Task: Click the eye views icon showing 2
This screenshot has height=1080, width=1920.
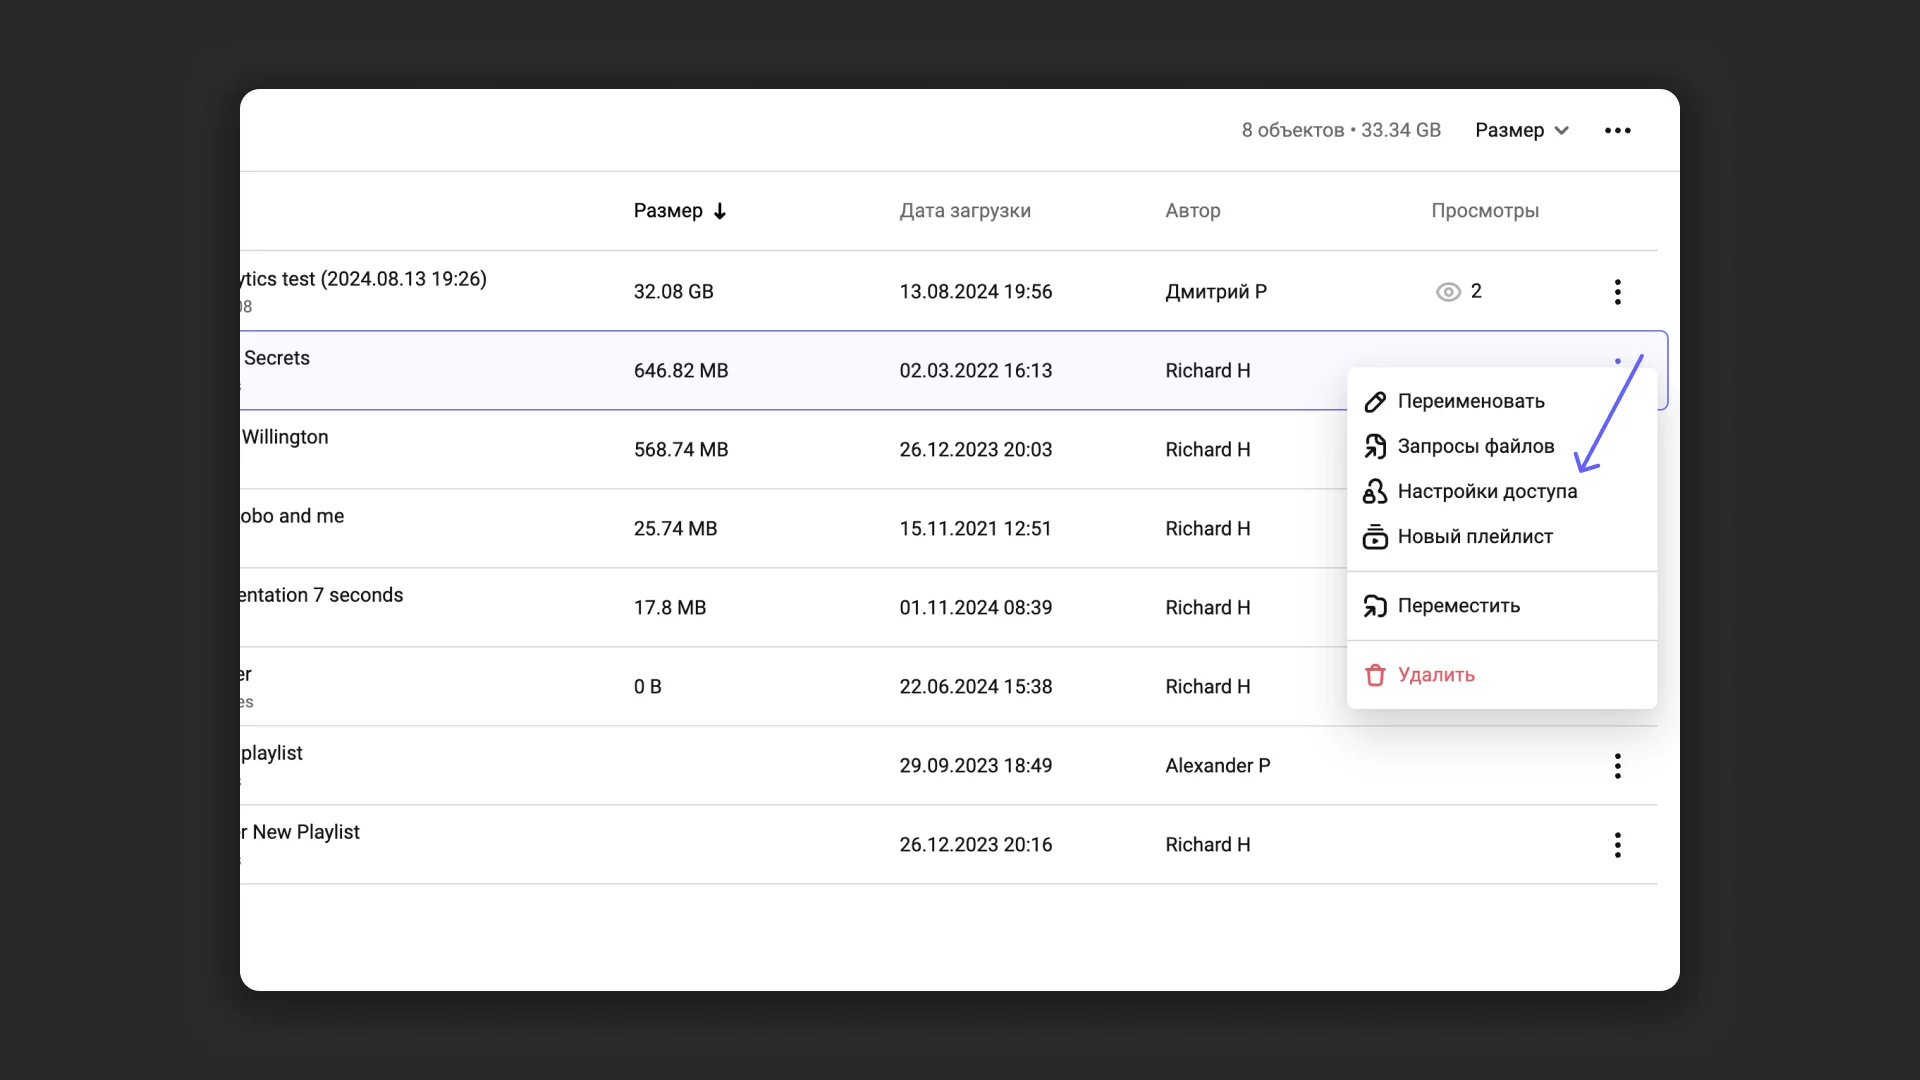Action: tap(1448, 292)
